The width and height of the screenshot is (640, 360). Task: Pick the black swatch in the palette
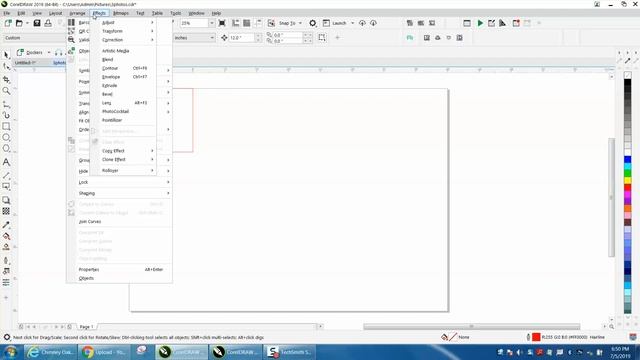pyautogui.click(x=628, y=82)
